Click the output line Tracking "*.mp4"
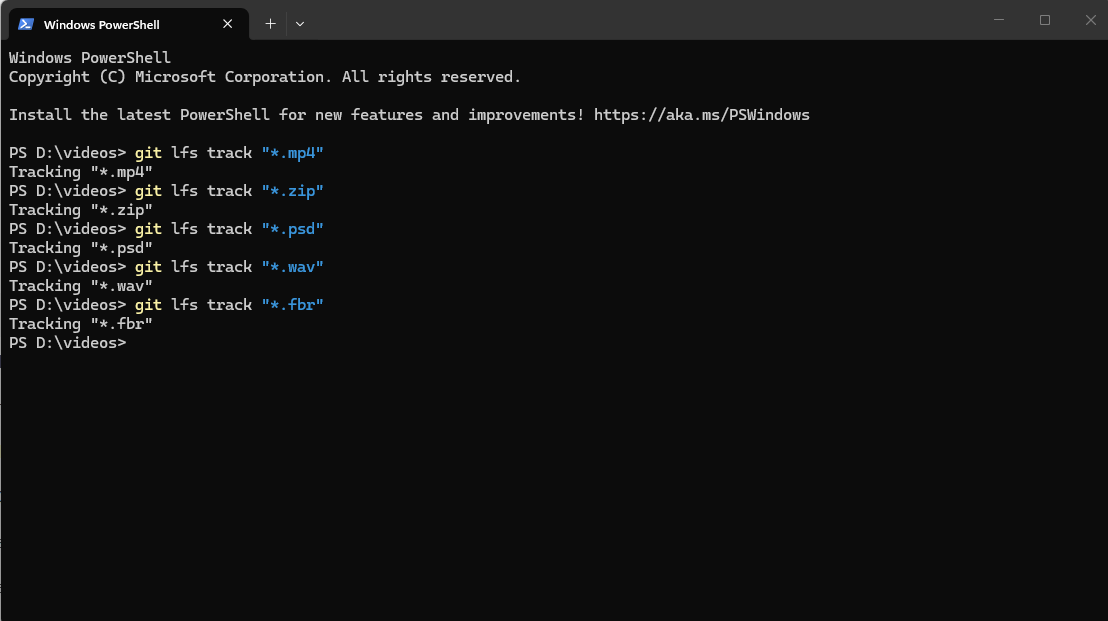 click(81, 172)
